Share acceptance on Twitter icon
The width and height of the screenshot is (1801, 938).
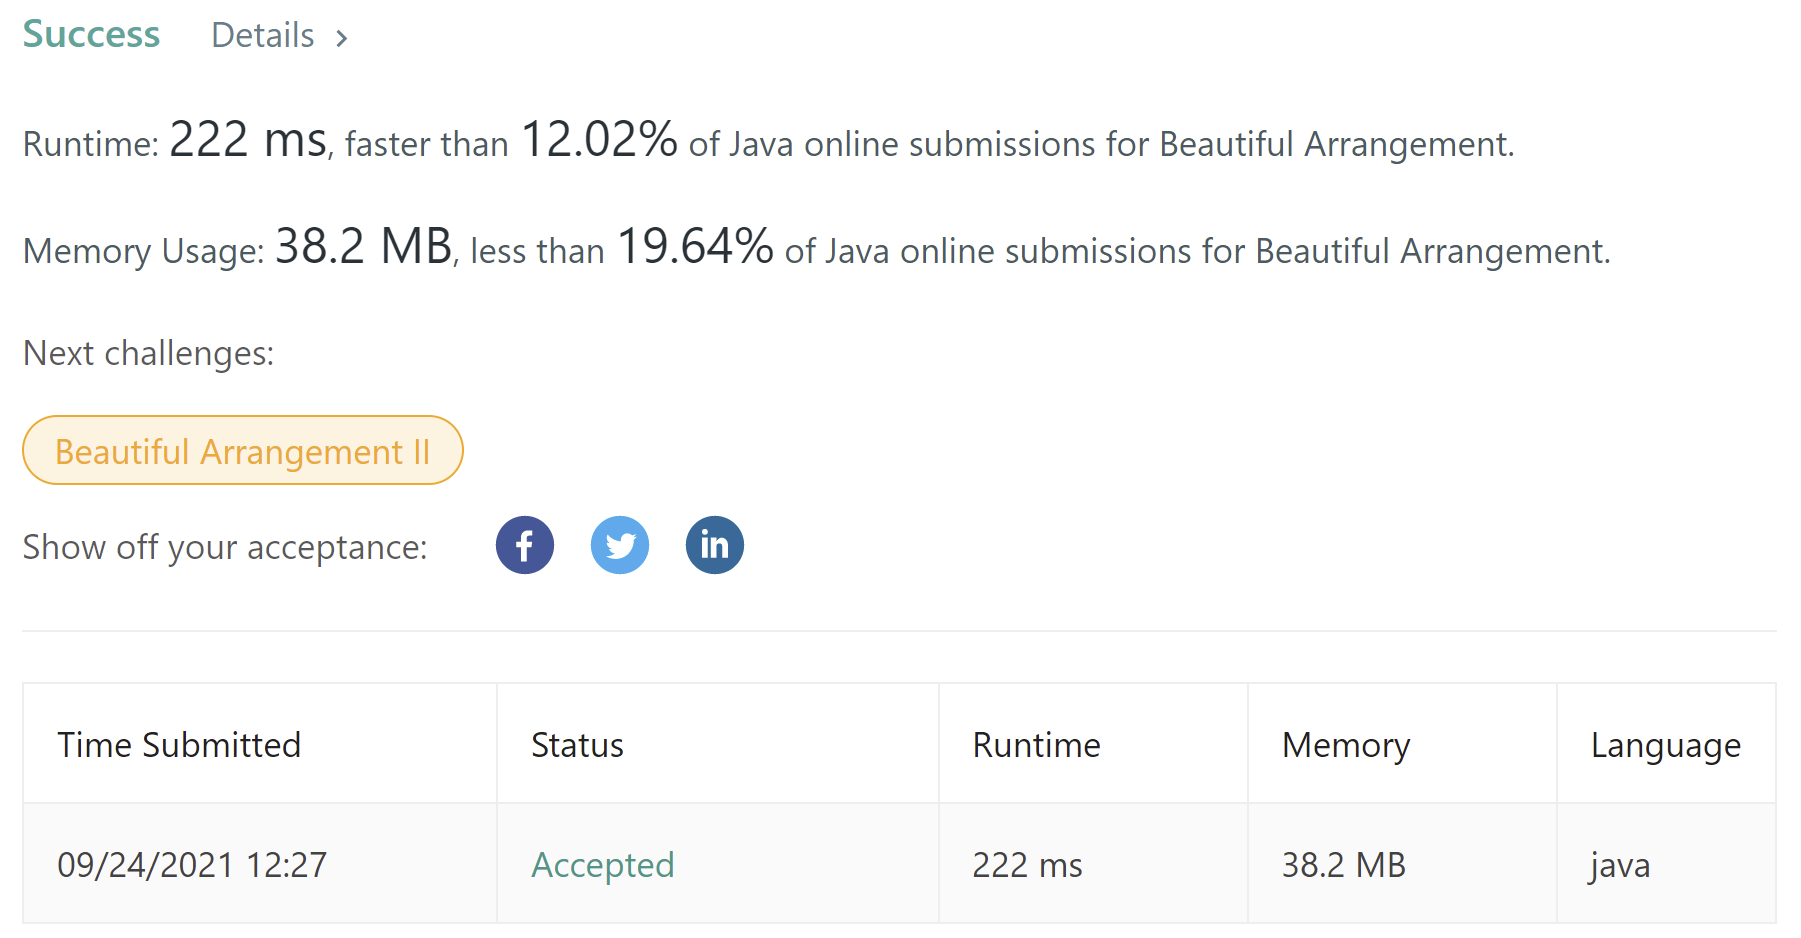[x=620, y=545]
